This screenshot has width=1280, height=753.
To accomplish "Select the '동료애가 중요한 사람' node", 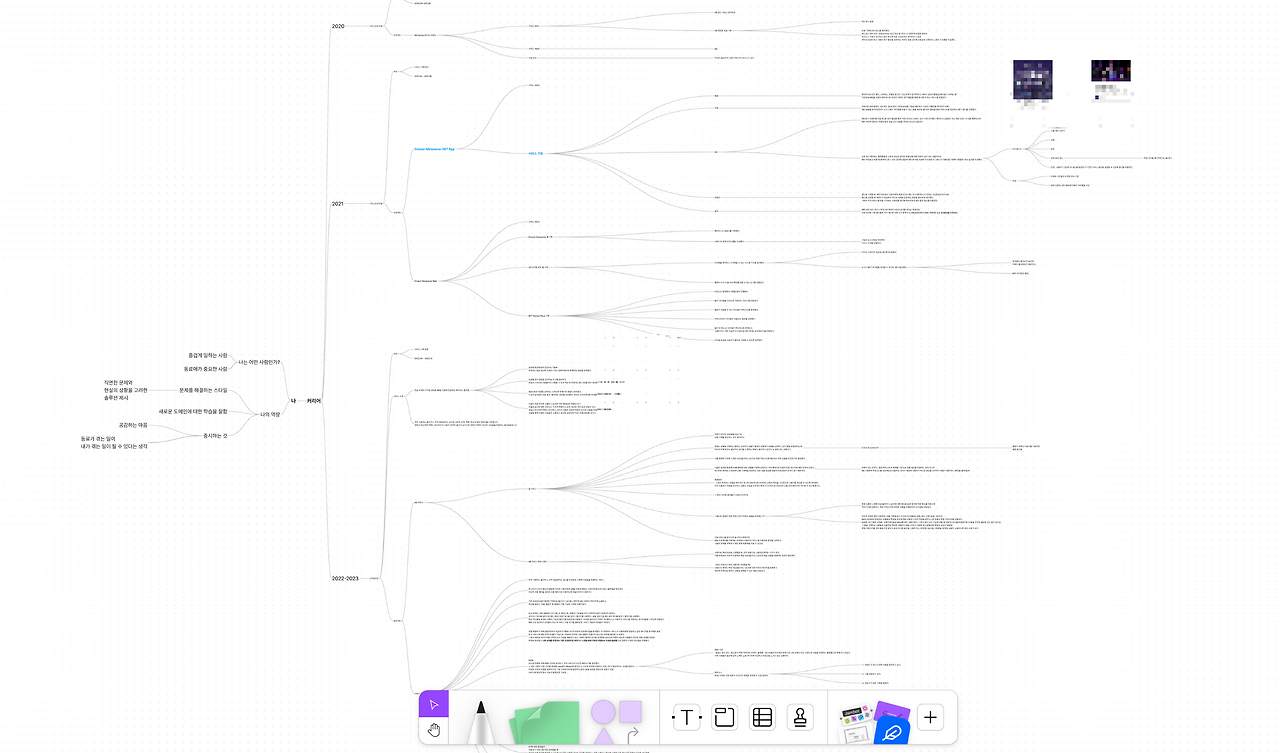I will click(206, 369).
